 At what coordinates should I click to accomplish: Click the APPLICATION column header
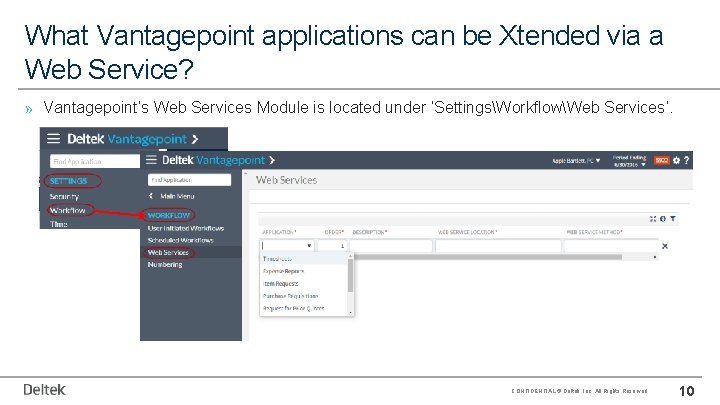pyautogui.click(x=279, y=232)
